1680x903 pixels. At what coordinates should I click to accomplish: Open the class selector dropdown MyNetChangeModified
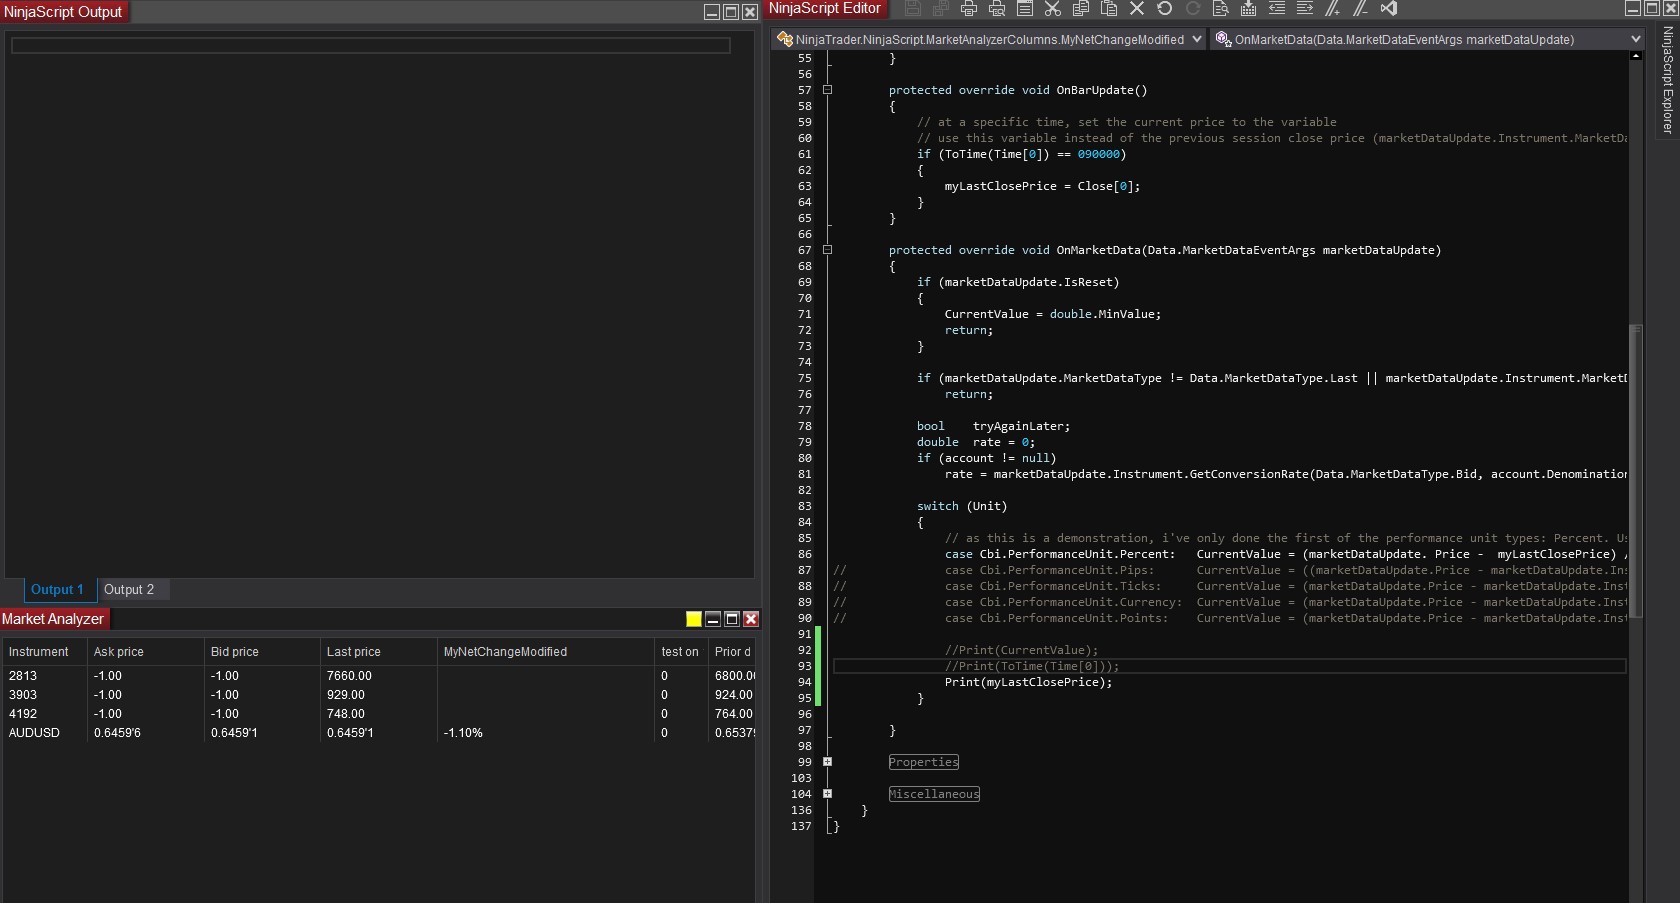(1196, 39)
